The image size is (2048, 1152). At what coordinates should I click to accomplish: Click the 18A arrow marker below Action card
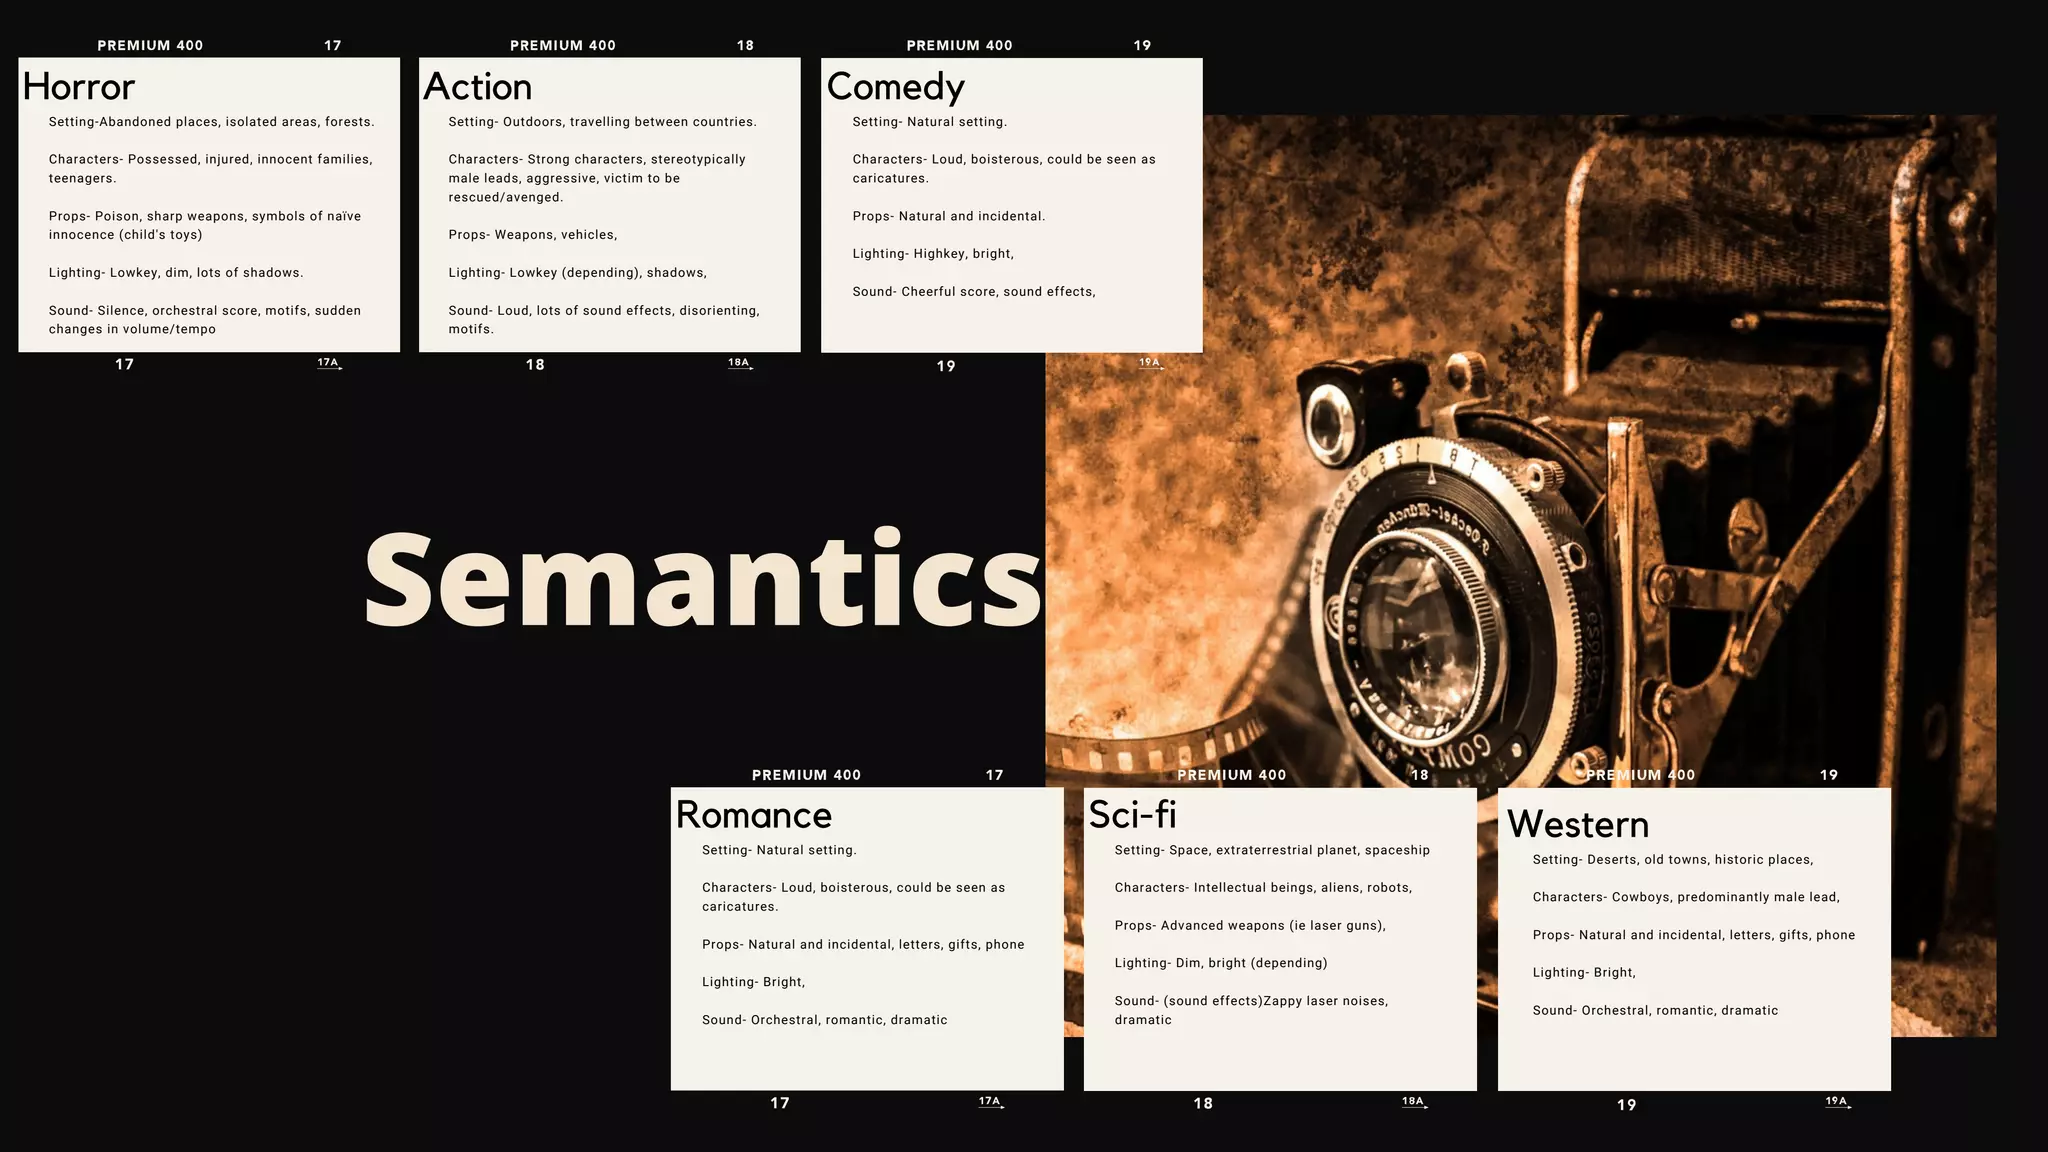coord(740,363)
